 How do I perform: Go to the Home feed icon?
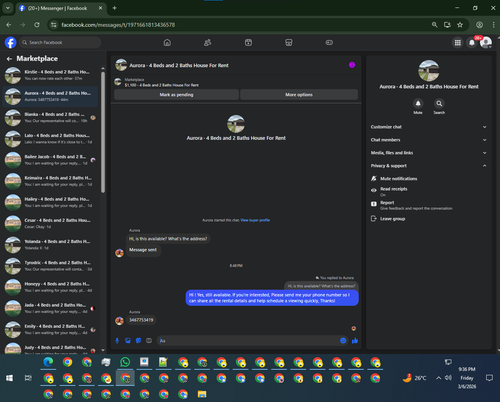167,43
